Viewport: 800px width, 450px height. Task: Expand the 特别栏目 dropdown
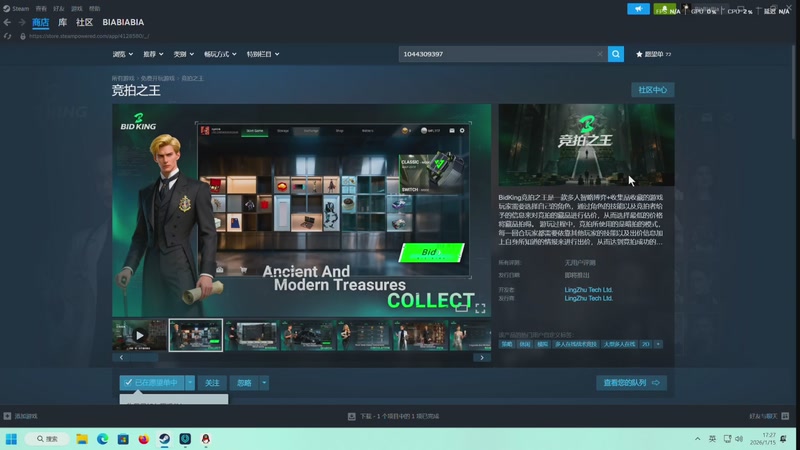click(x=263, y=54)
